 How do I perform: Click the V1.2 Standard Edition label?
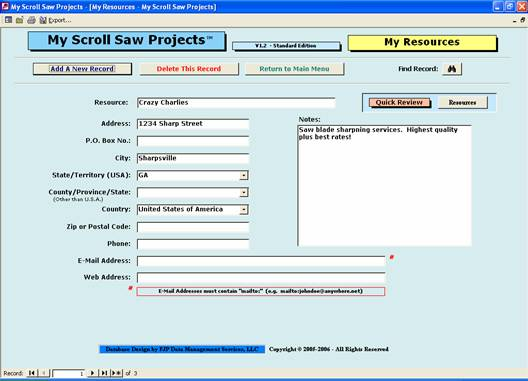point(286,46)
